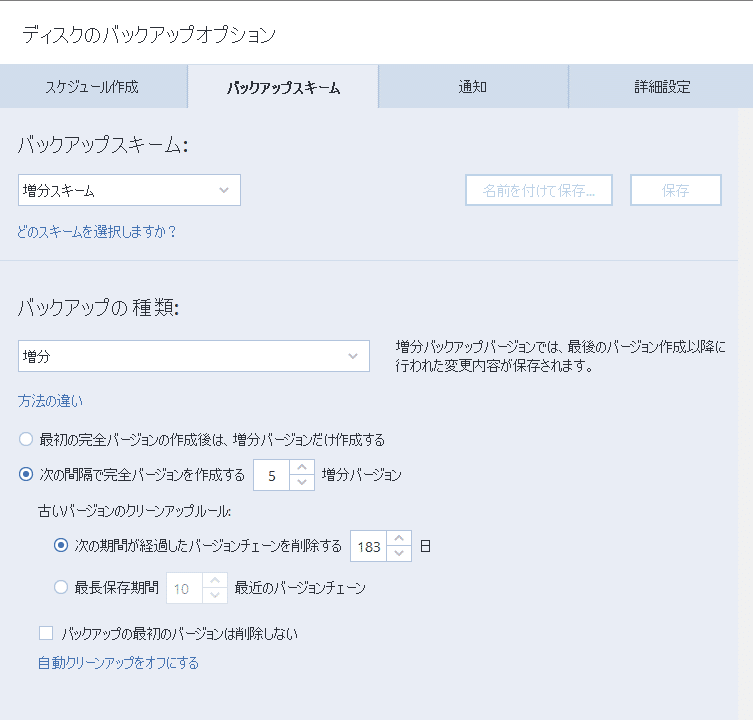Screen dimensions: 753x720
Task: Select the 最長保存期間 radio button
Action: pos(61,587)
